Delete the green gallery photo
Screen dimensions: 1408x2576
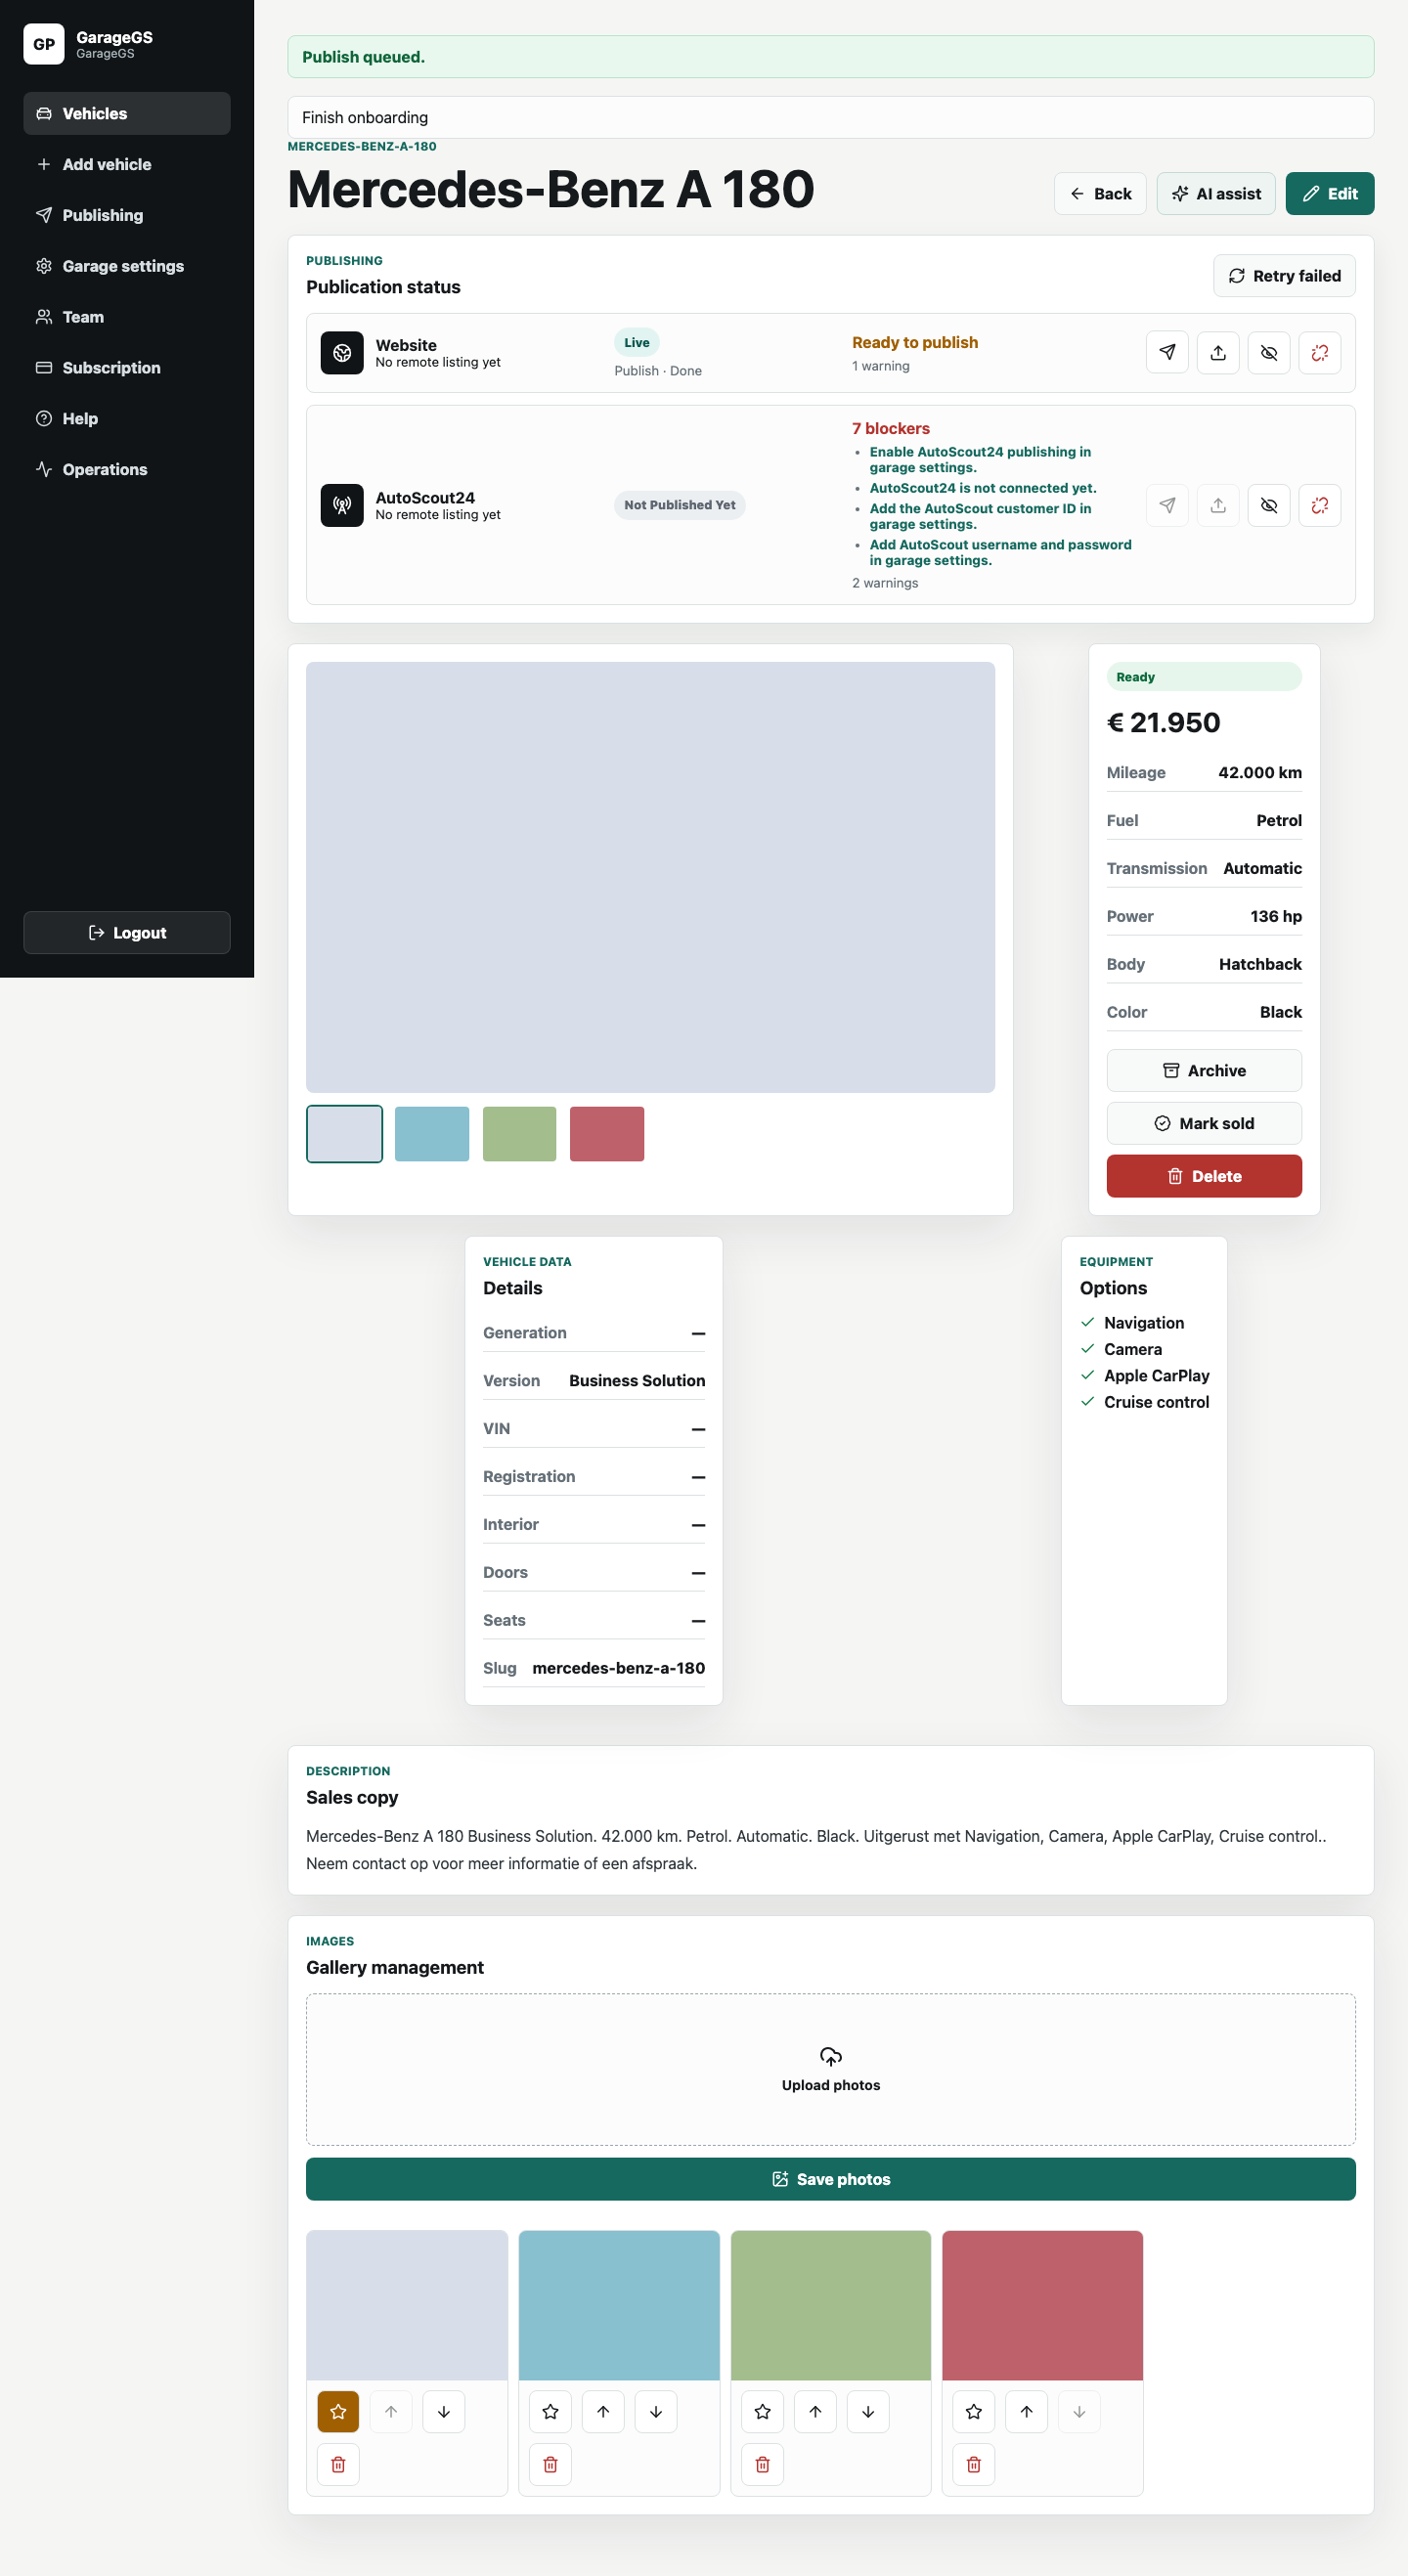click(x=762, y=2464)
